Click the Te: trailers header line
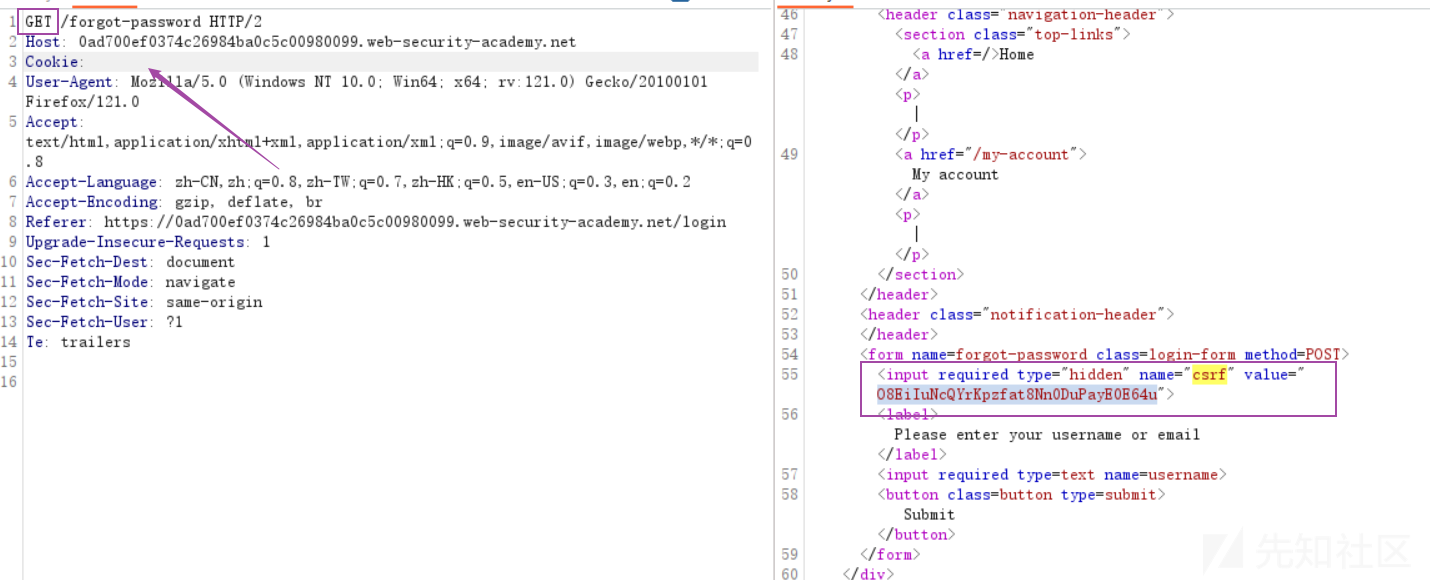Screen dimensions: 1430x580 point(78,341)
